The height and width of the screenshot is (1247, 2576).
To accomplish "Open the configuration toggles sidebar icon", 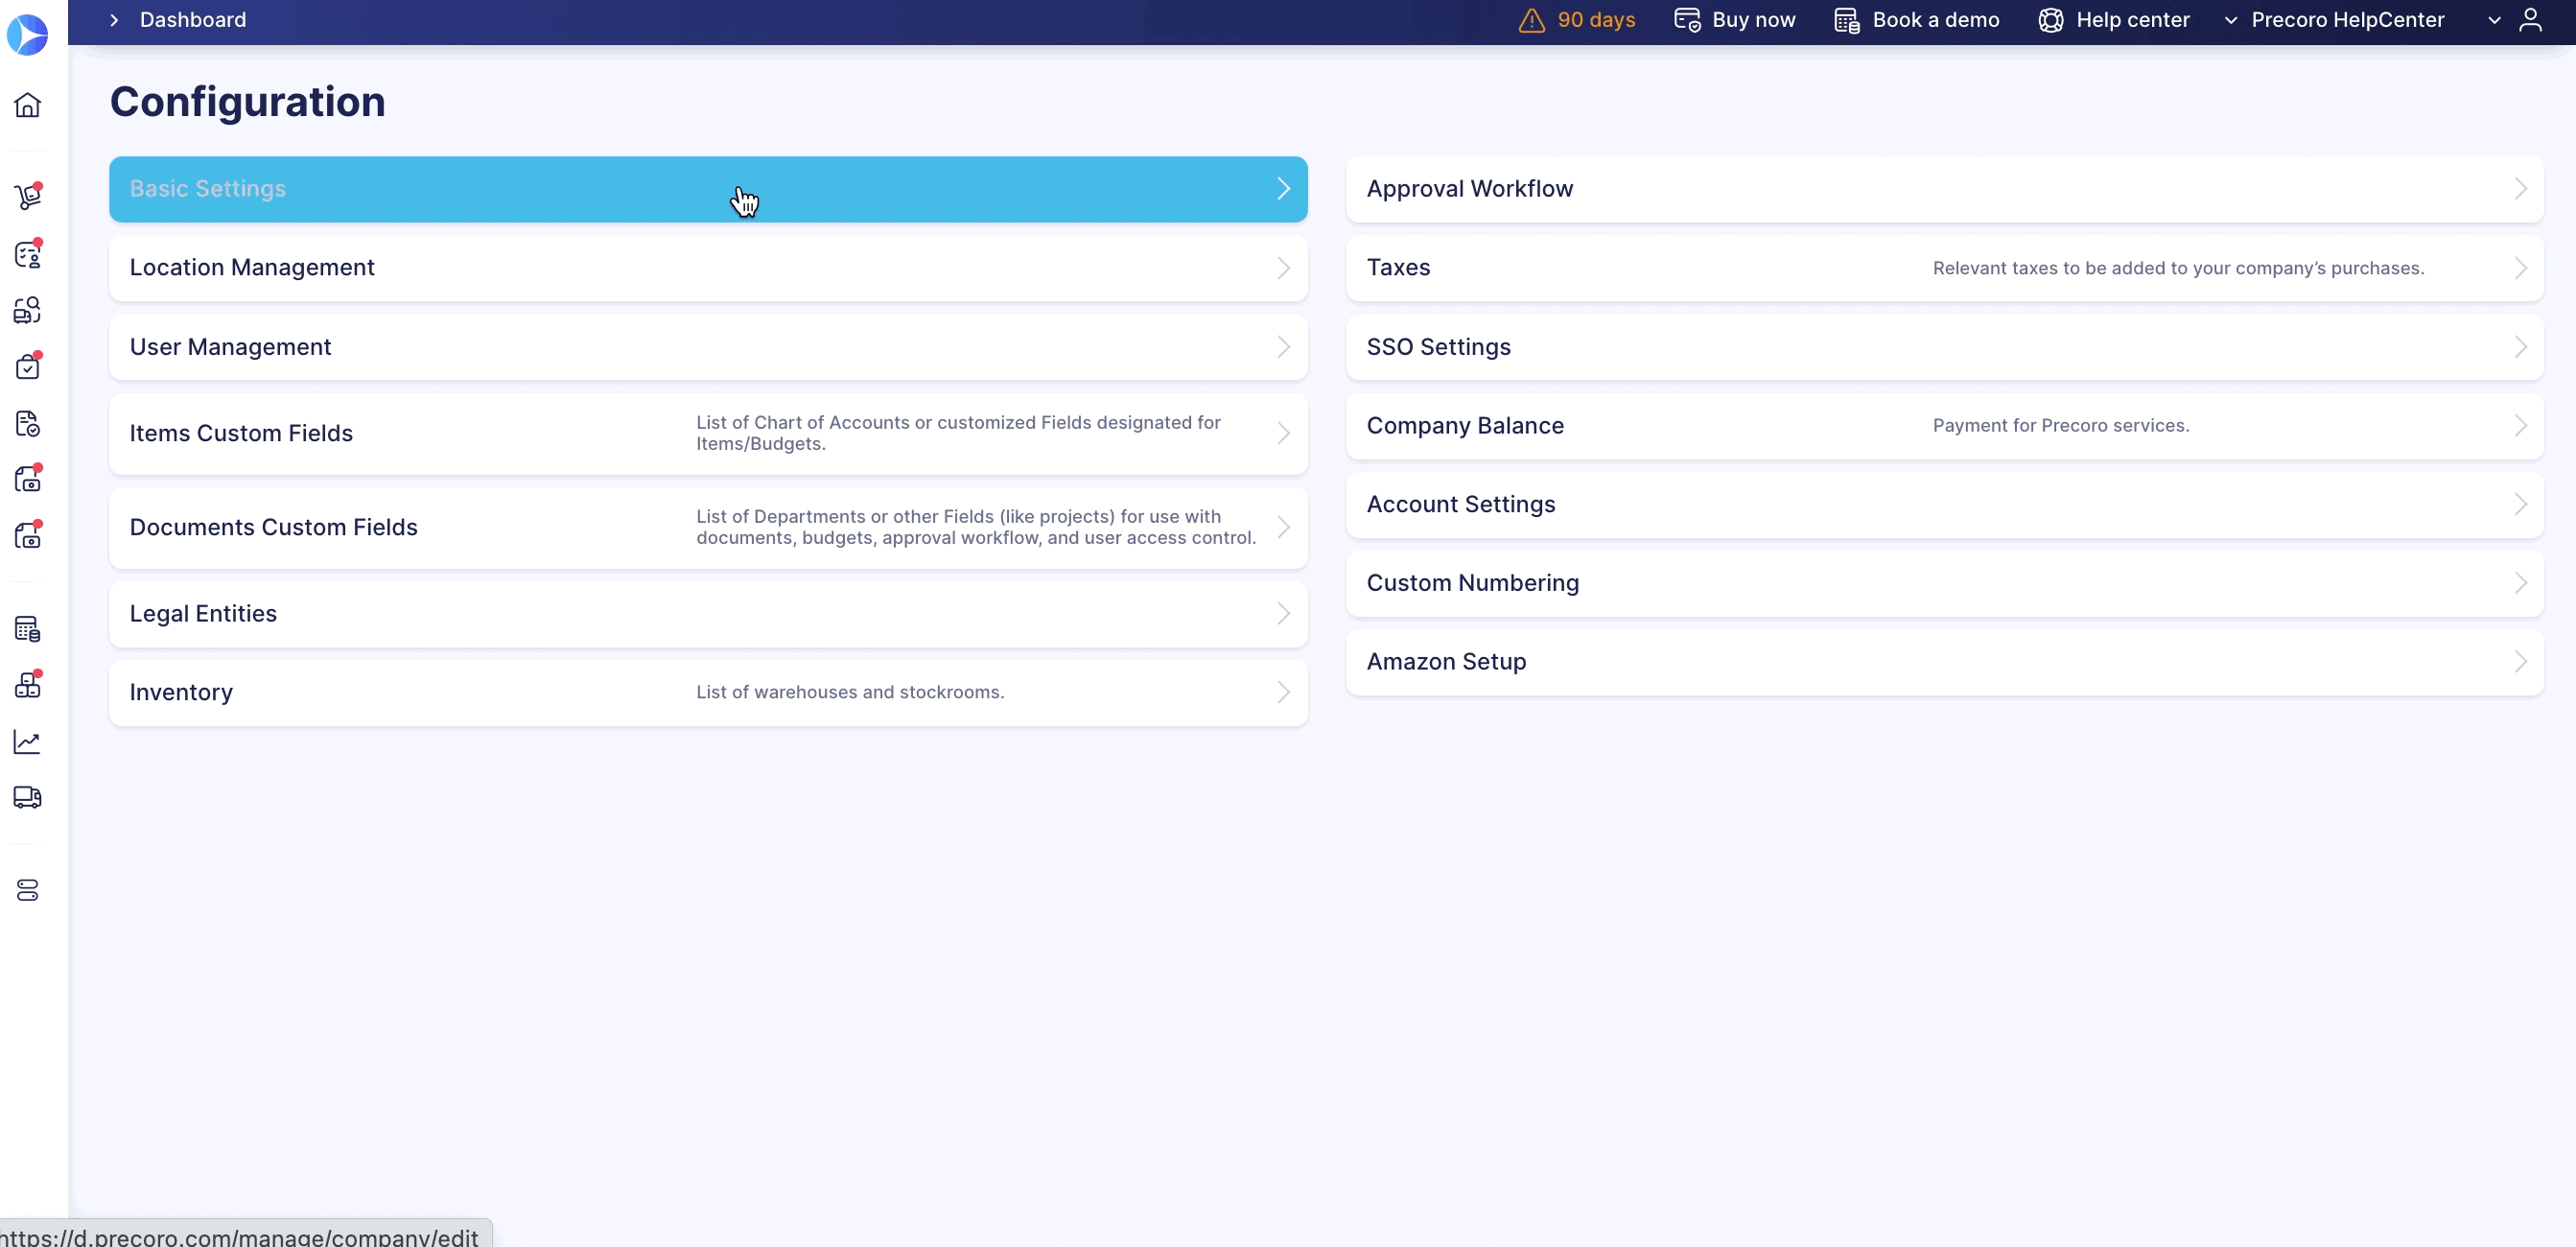I will (28, 890).
